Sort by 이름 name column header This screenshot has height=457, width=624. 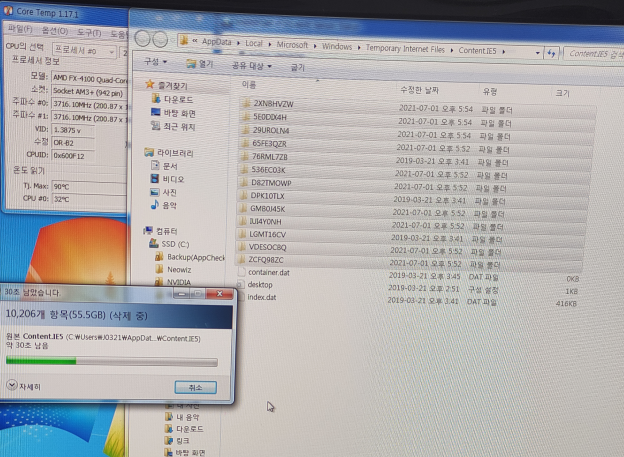[x=249, y=84]
